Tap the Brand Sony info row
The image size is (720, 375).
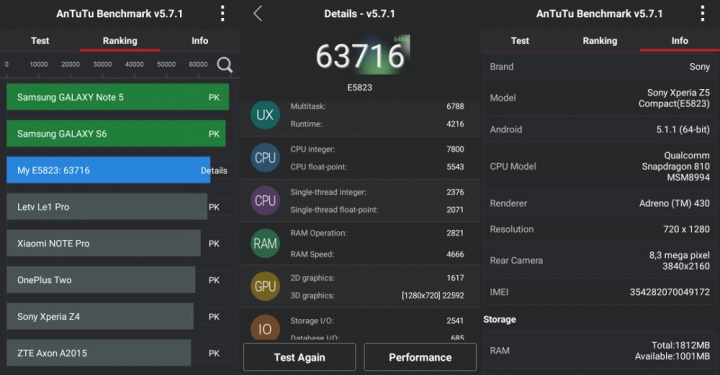pos(600,67)
